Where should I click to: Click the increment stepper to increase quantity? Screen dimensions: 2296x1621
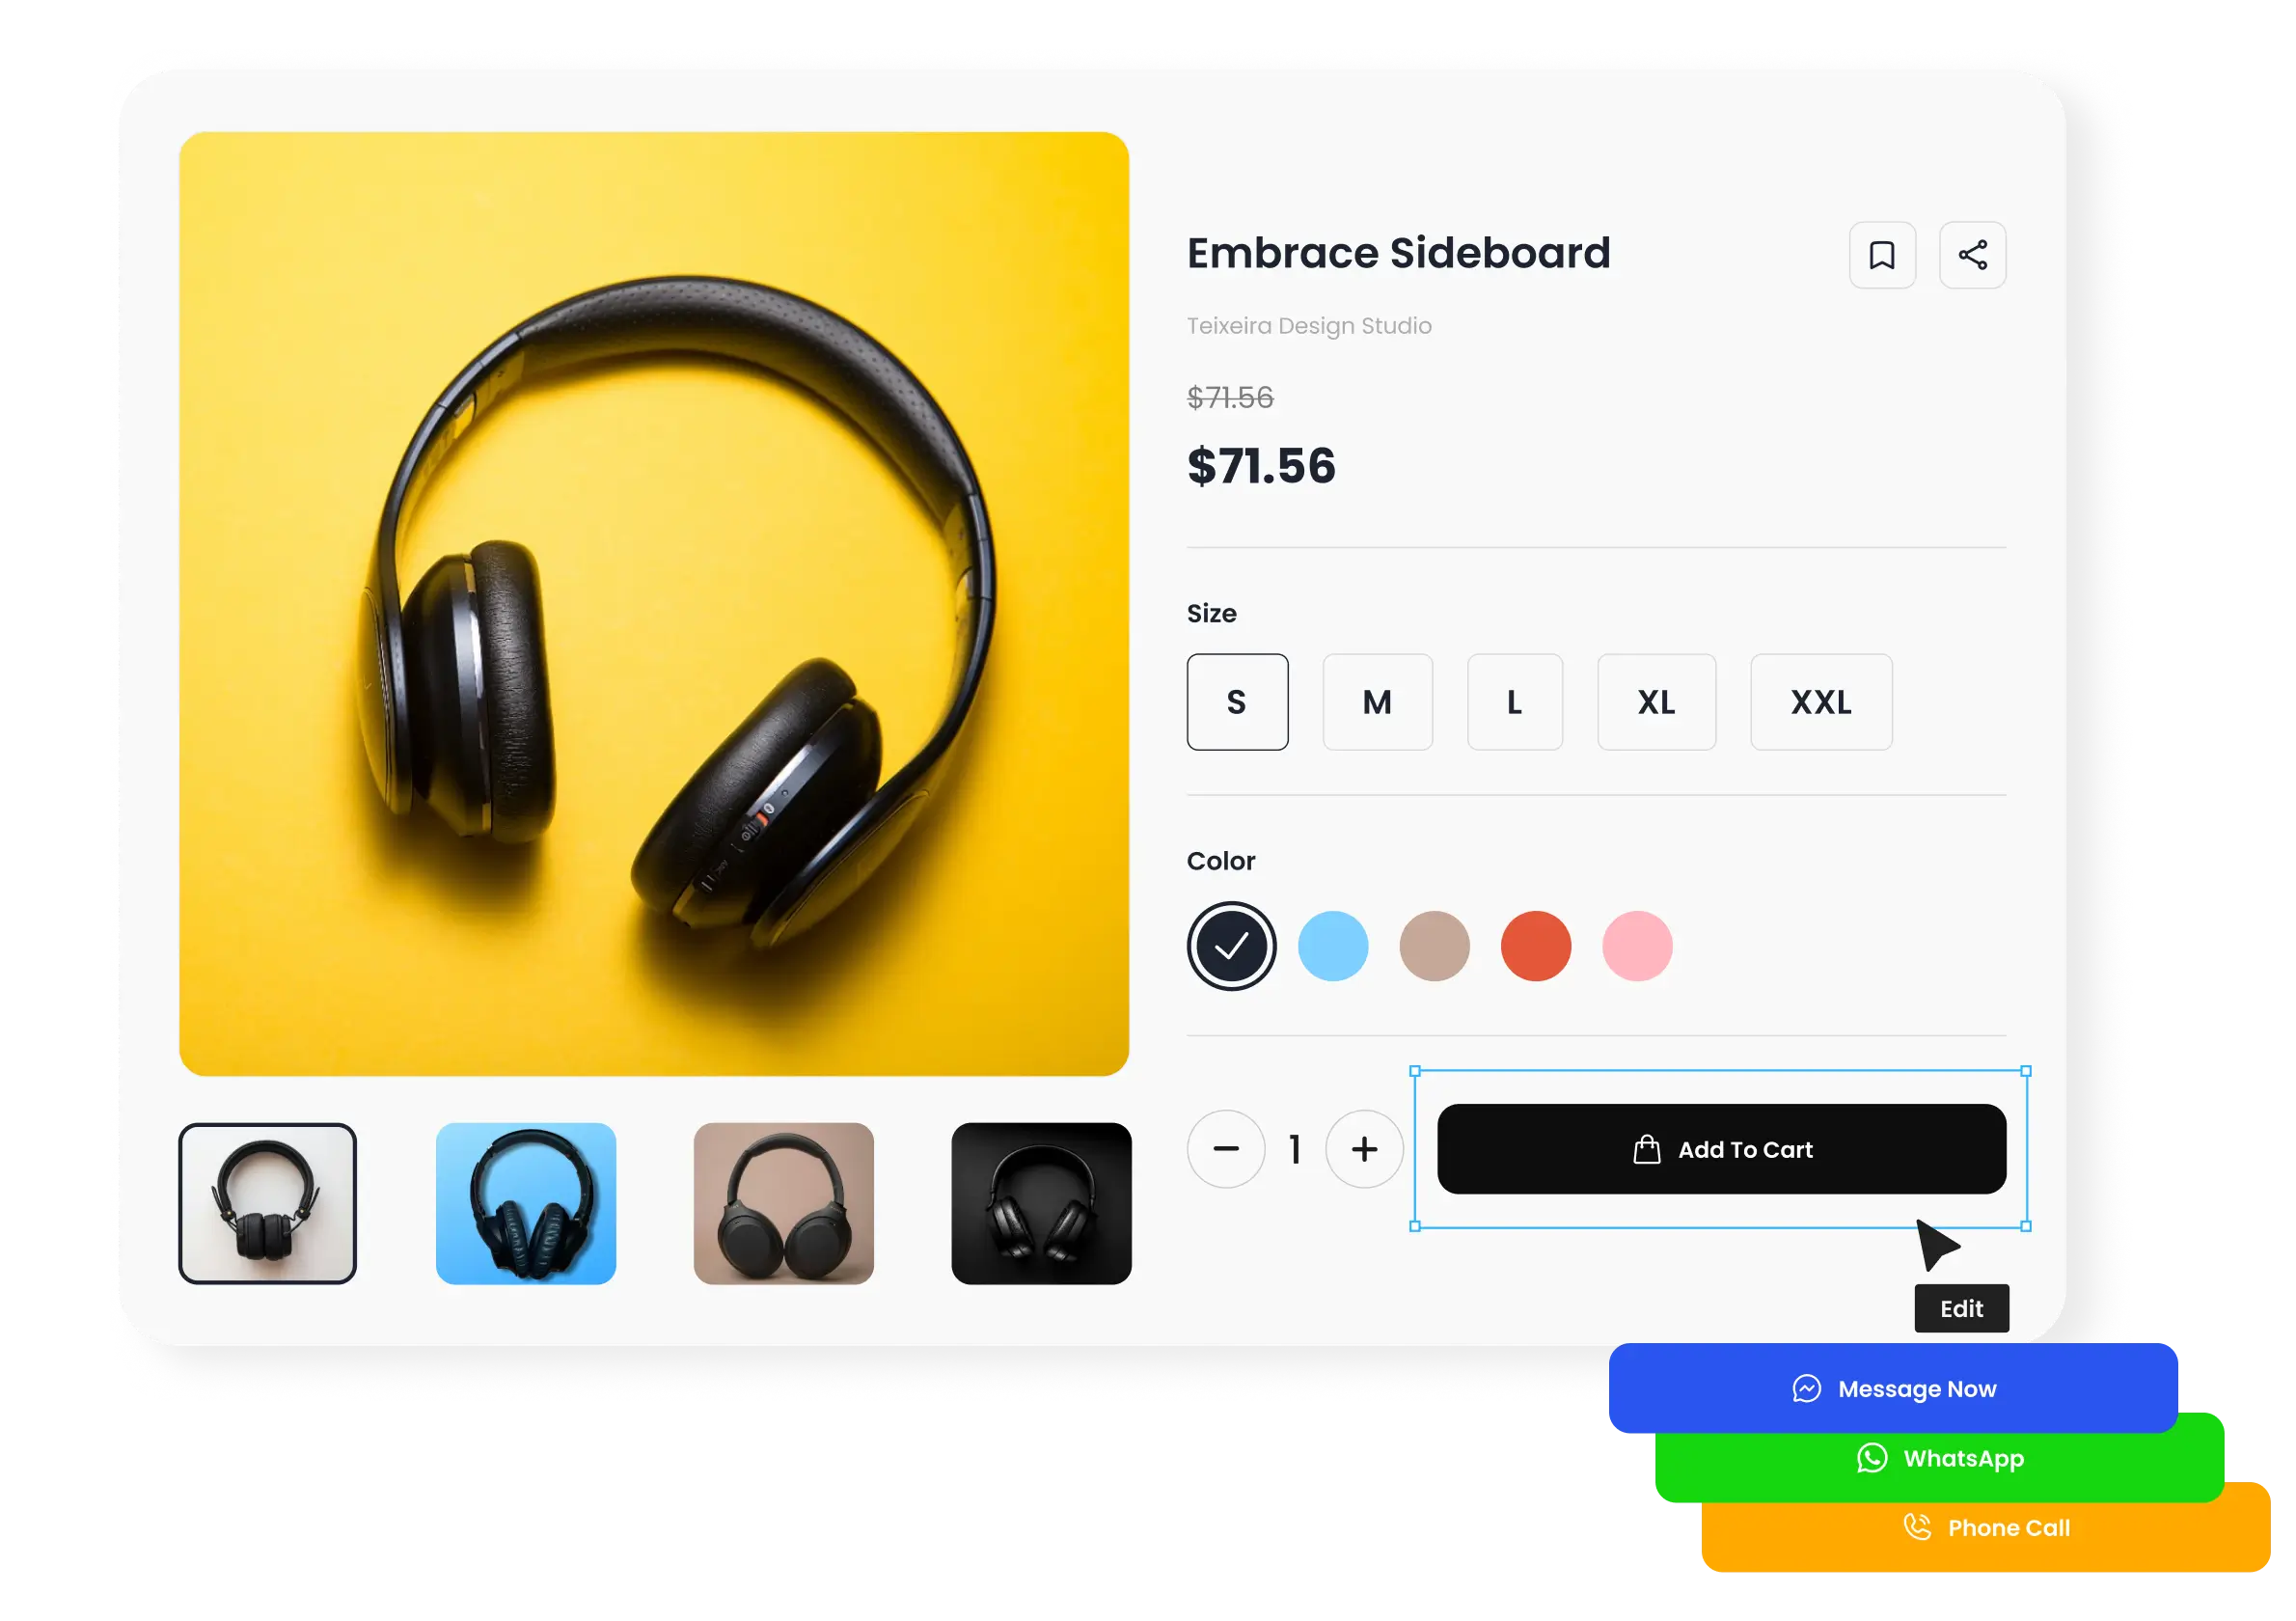[1365, 1149]
